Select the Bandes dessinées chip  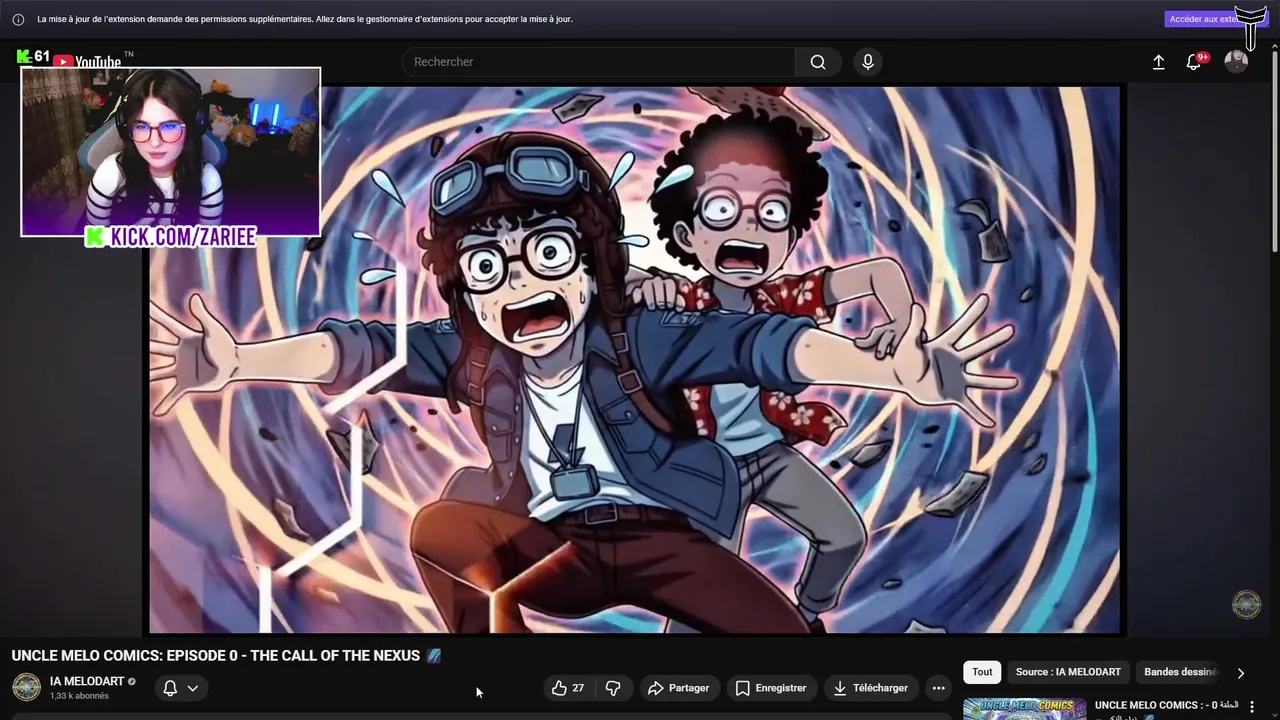pos(1180,672)
